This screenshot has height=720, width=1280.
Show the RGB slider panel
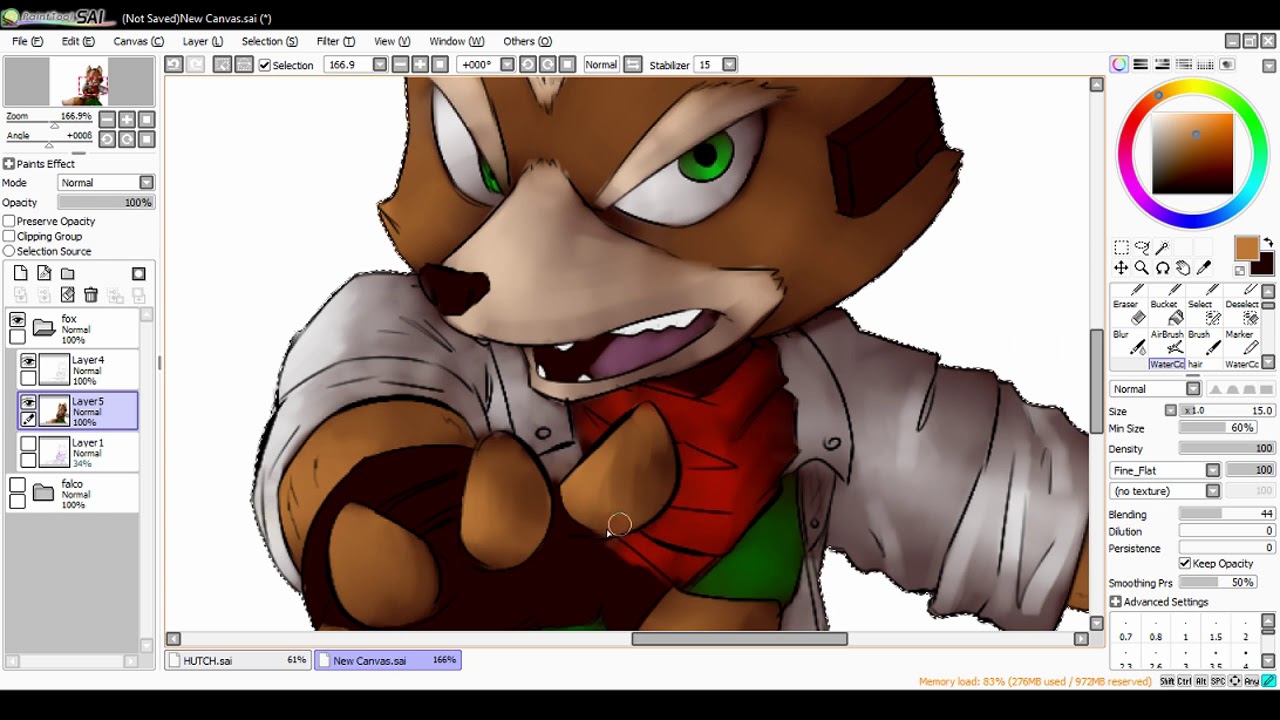pos(1141,64)
